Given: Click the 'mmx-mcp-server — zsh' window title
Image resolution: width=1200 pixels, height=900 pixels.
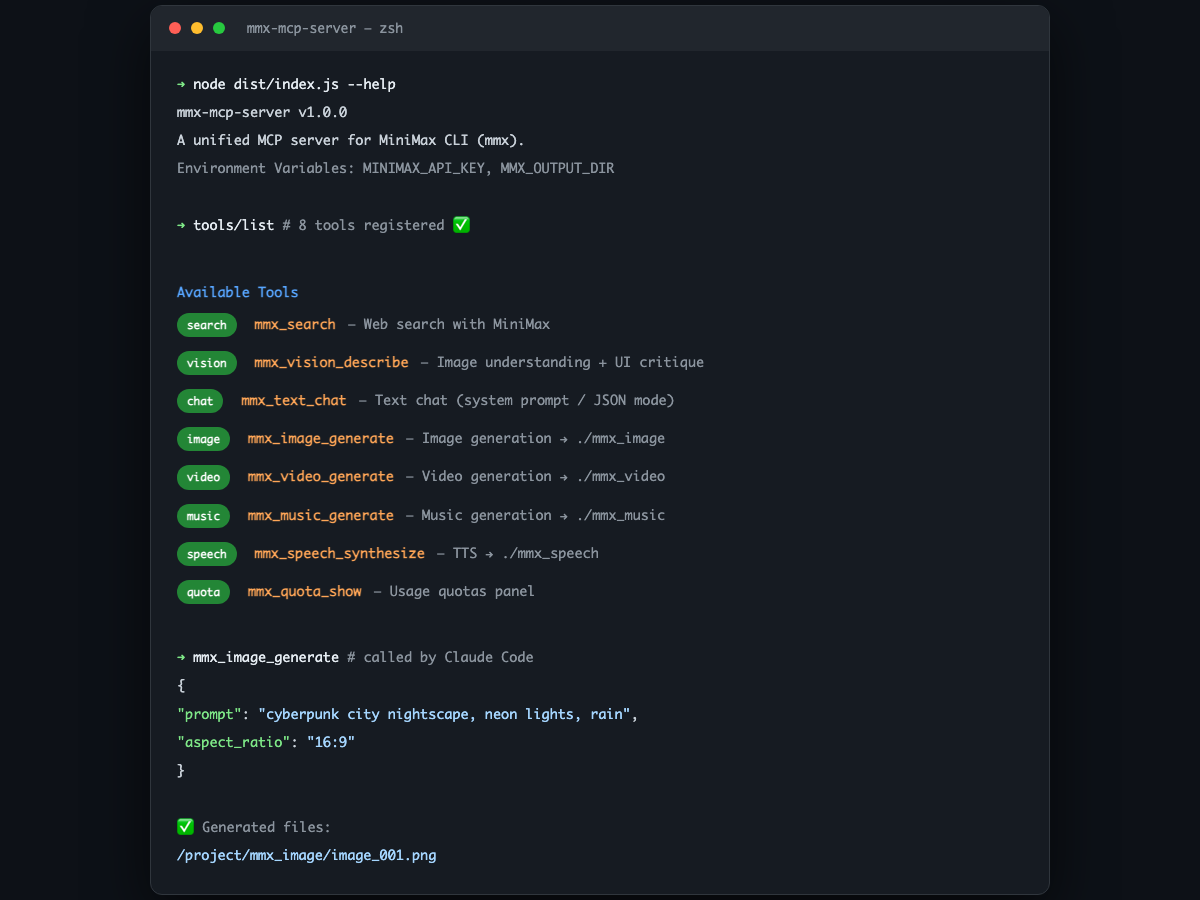Looking at the screenshot, I should click(325, 28).
